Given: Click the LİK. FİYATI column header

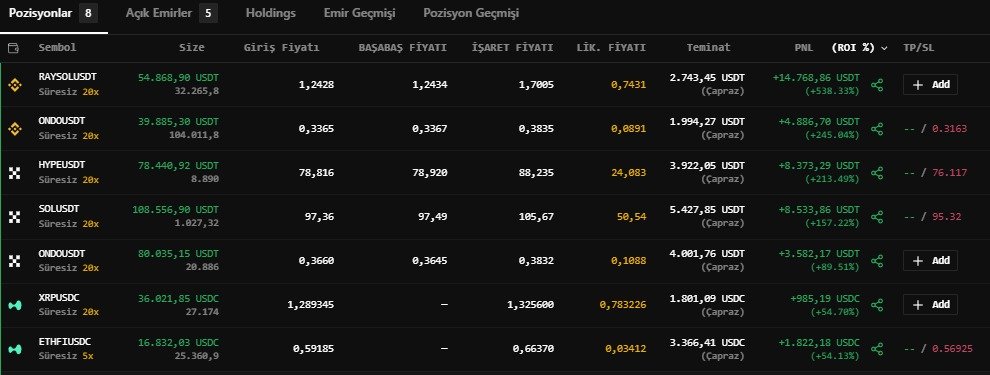Looking at the screenshot, I should [611, 47].
